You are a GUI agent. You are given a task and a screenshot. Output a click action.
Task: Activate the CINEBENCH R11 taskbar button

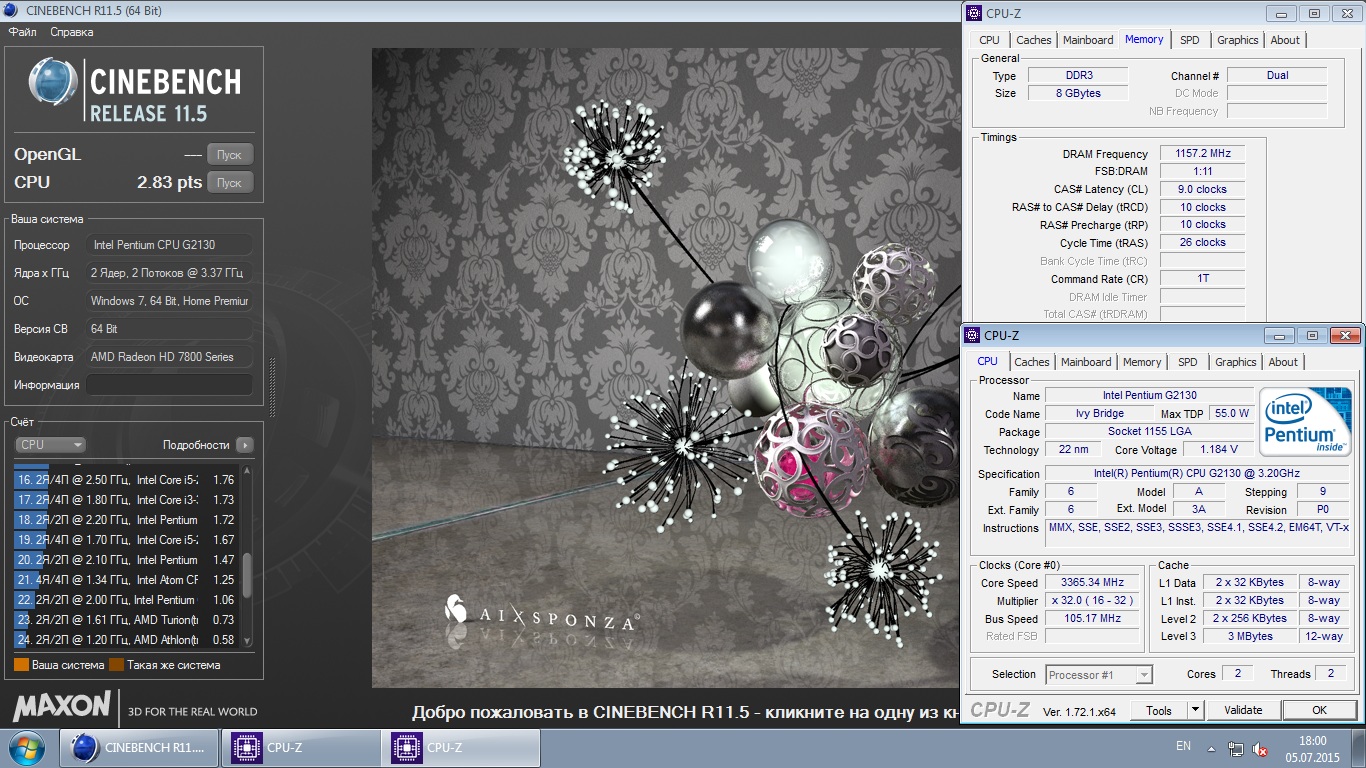point(139,748)
